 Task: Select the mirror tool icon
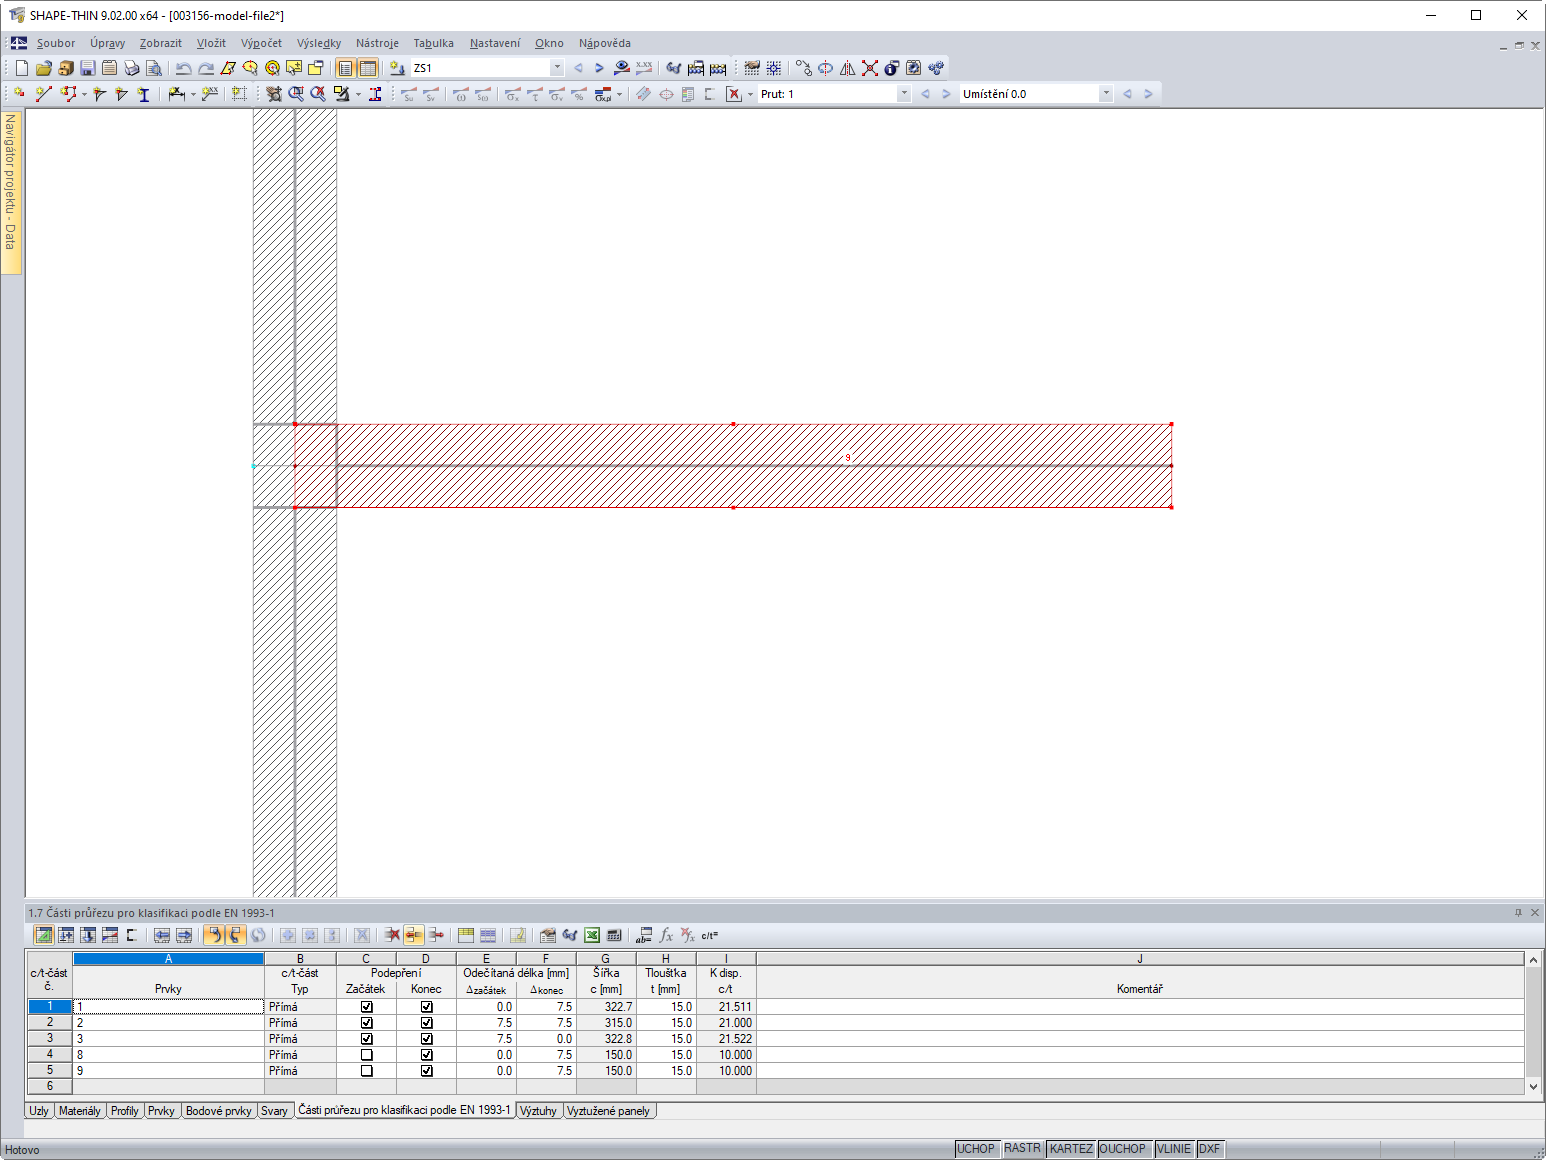pyautogui.click(x=848, y=68)
